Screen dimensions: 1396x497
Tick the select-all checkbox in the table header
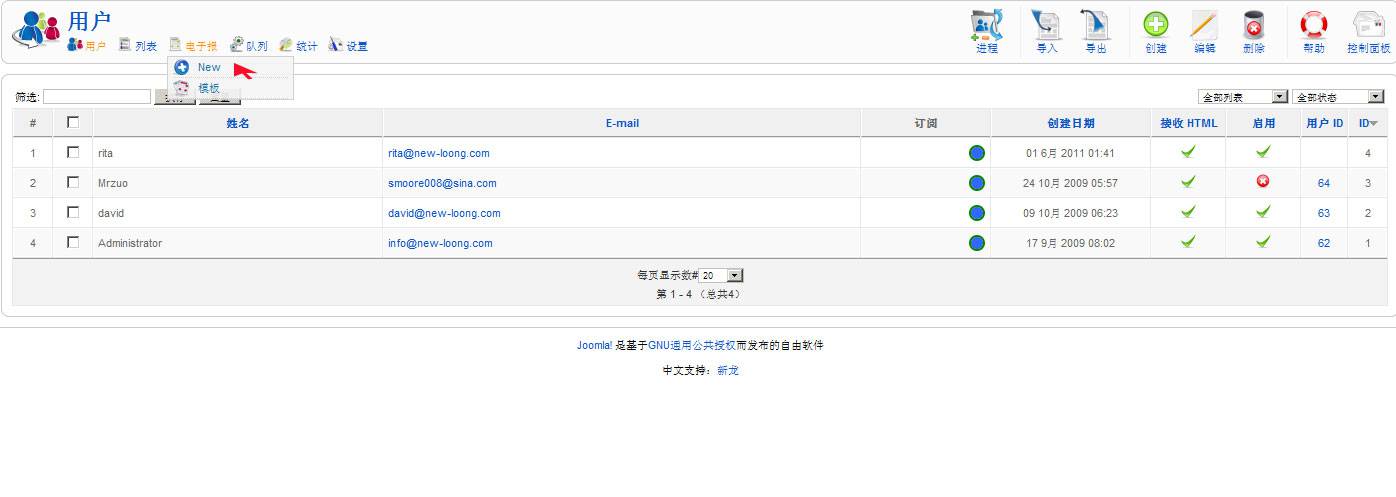click(x=72, y=123)
